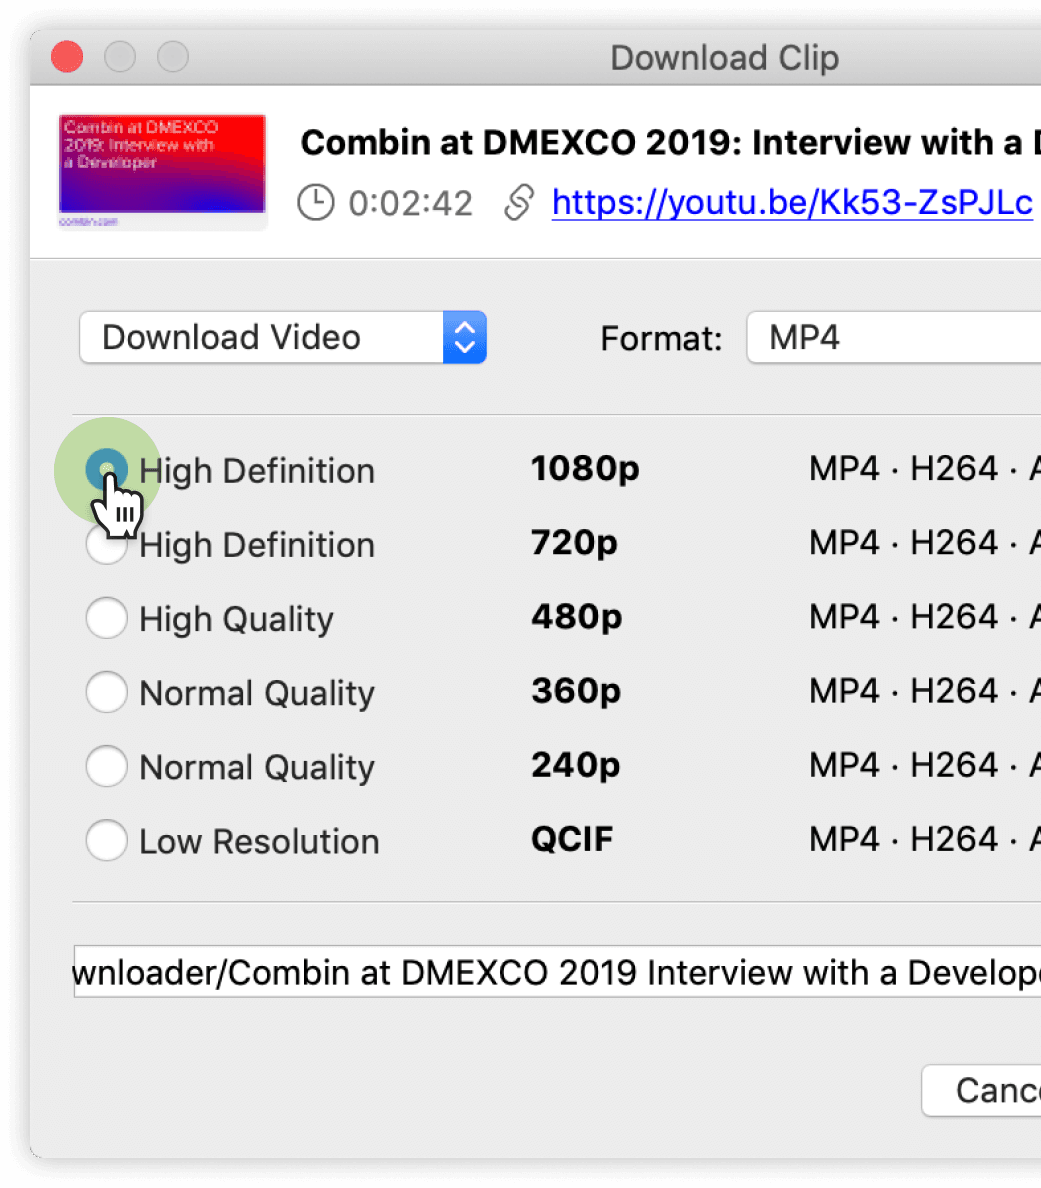
Task: Click the Low Resolution label
Action: click(259, 842)
